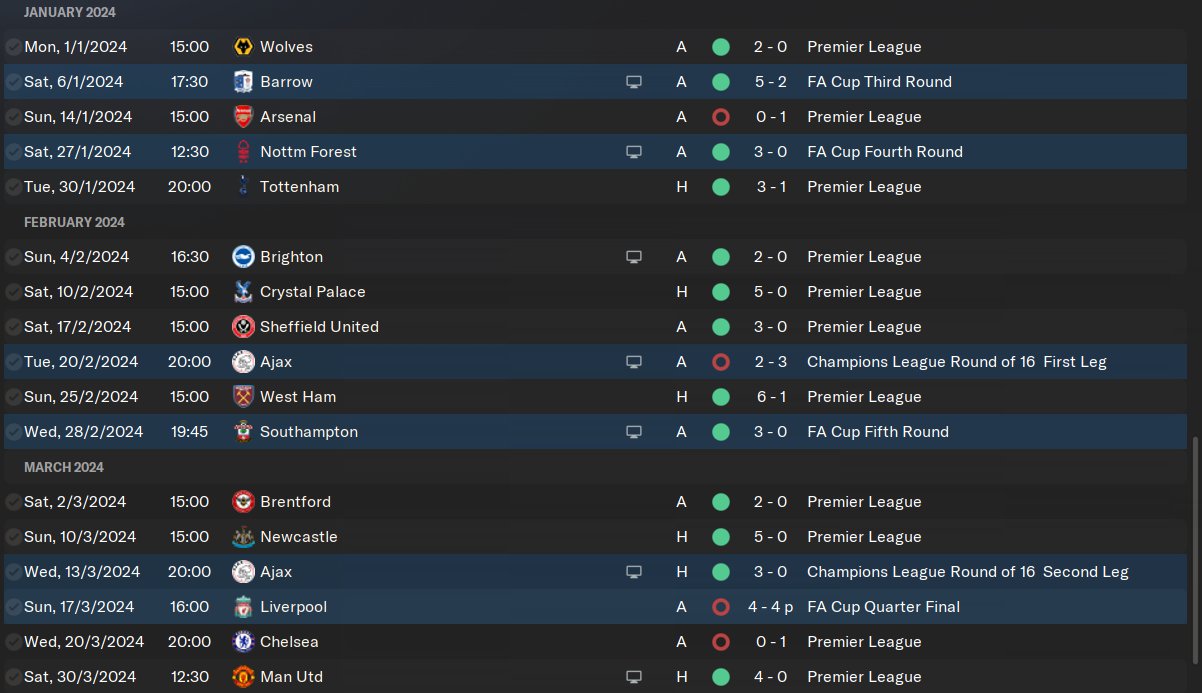This screenshot has height=693, width=1202.
Task: Click the green win indicator on West Ham row
Action: (720, 397)
